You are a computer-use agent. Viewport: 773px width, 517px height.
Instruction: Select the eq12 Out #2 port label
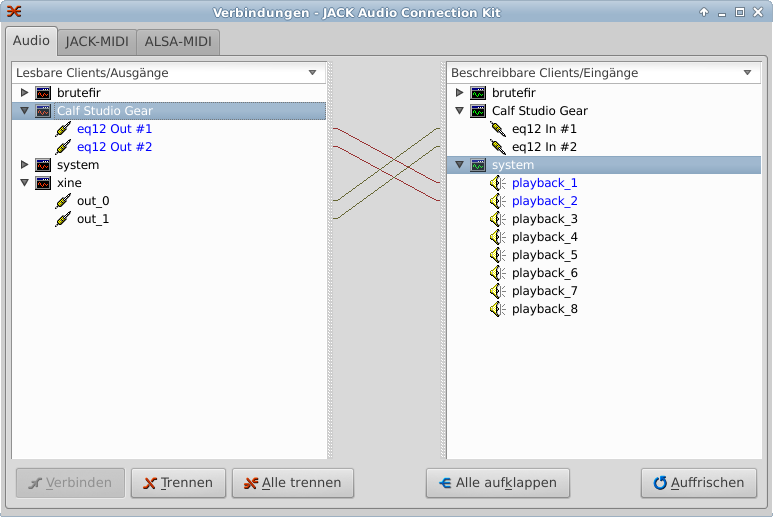pyautogui.click(x=114, y=147)
